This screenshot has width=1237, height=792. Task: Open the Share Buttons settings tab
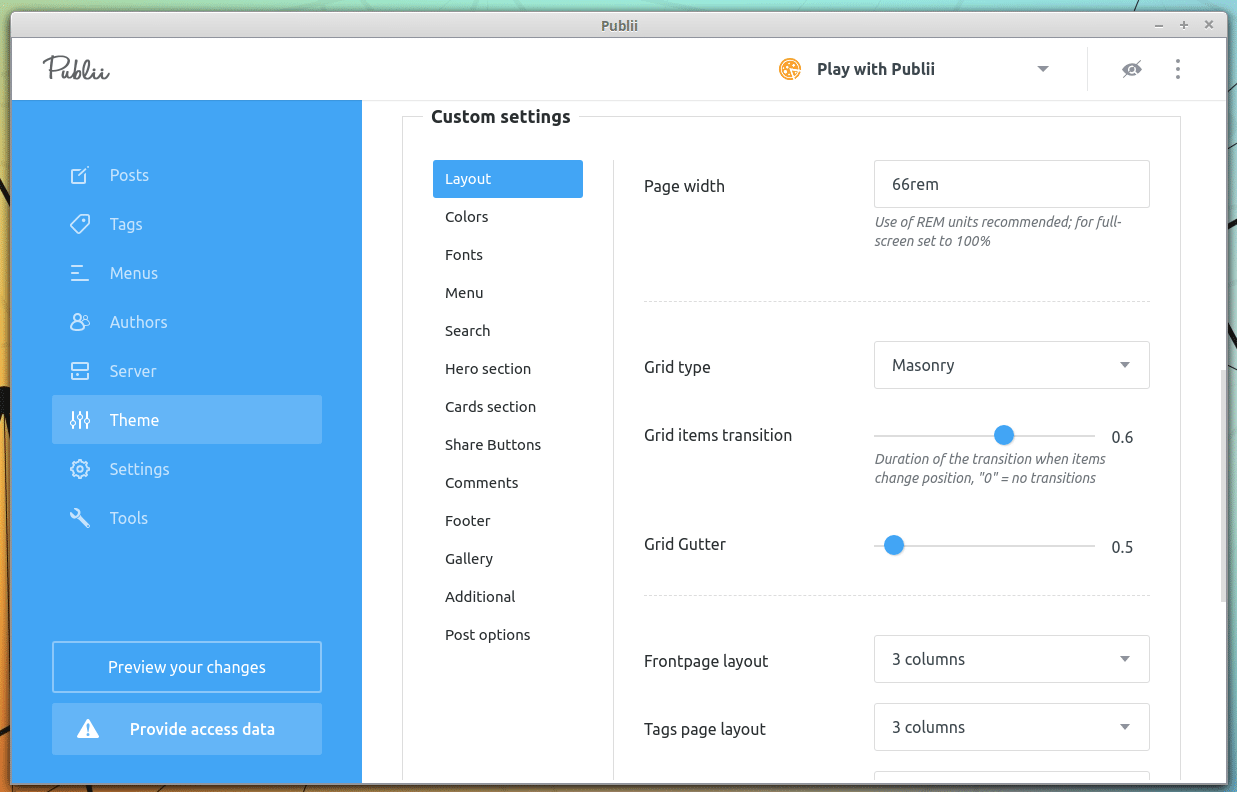tap(508, 445)
